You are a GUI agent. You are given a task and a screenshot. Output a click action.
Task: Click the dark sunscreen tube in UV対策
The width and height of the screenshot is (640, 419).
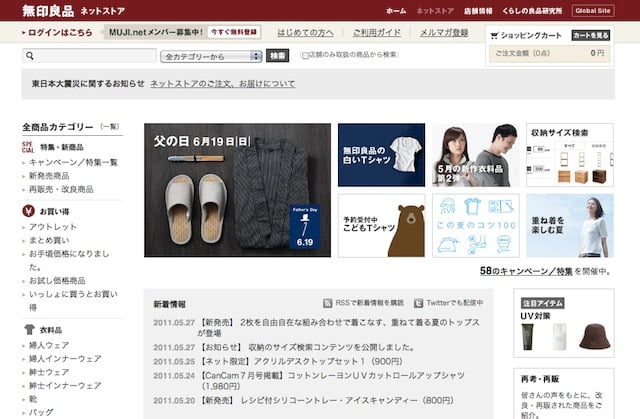point(527,337)
